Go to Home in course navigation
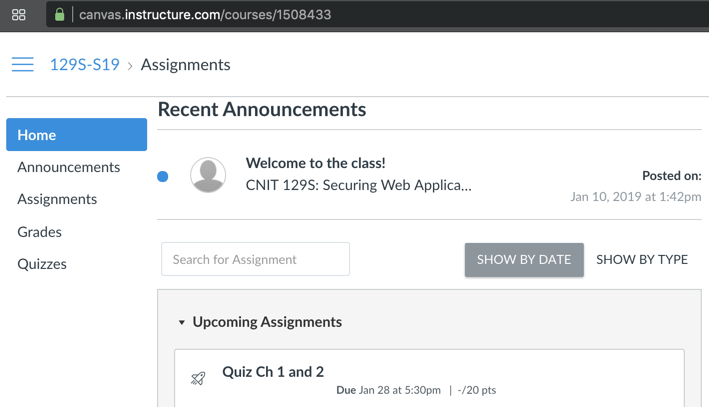709x407 pixels. coord(76,135)
